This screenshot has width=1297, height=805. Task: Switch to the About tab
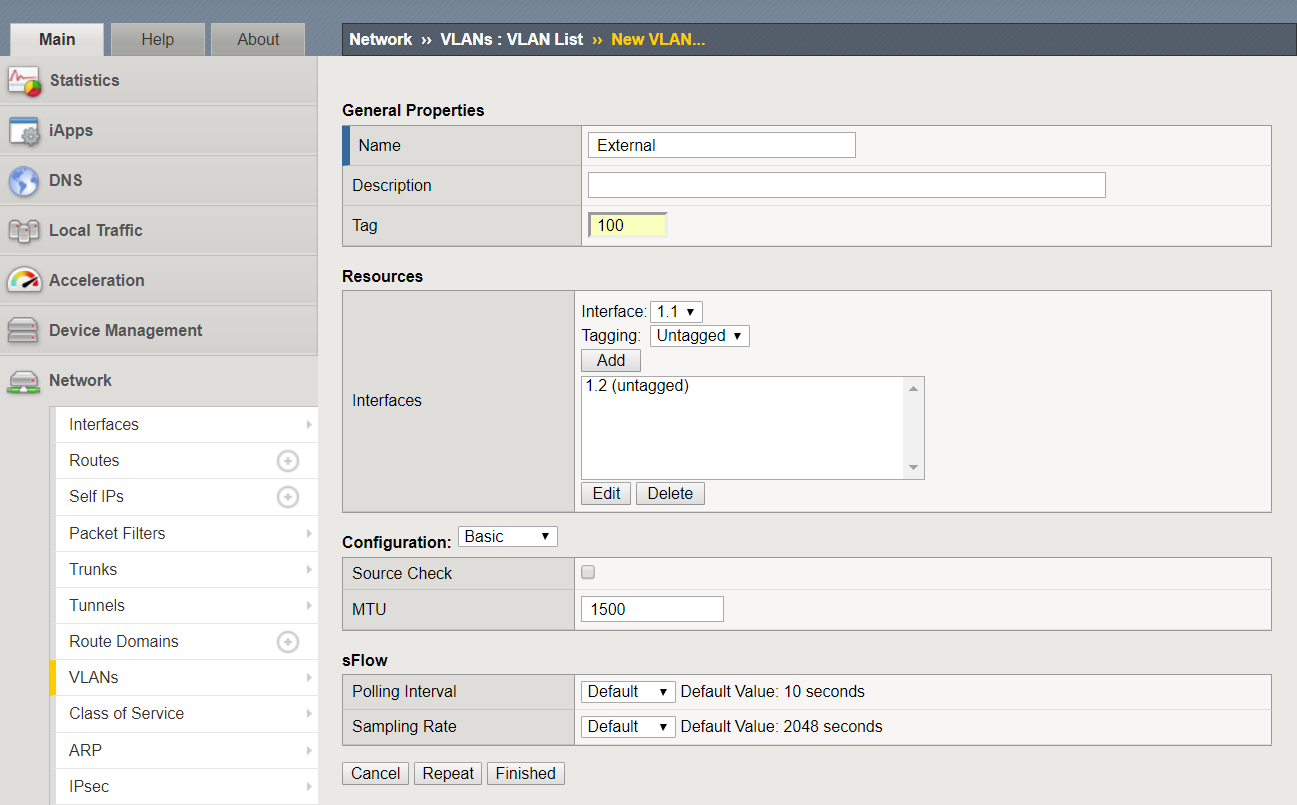coord(258,39)
